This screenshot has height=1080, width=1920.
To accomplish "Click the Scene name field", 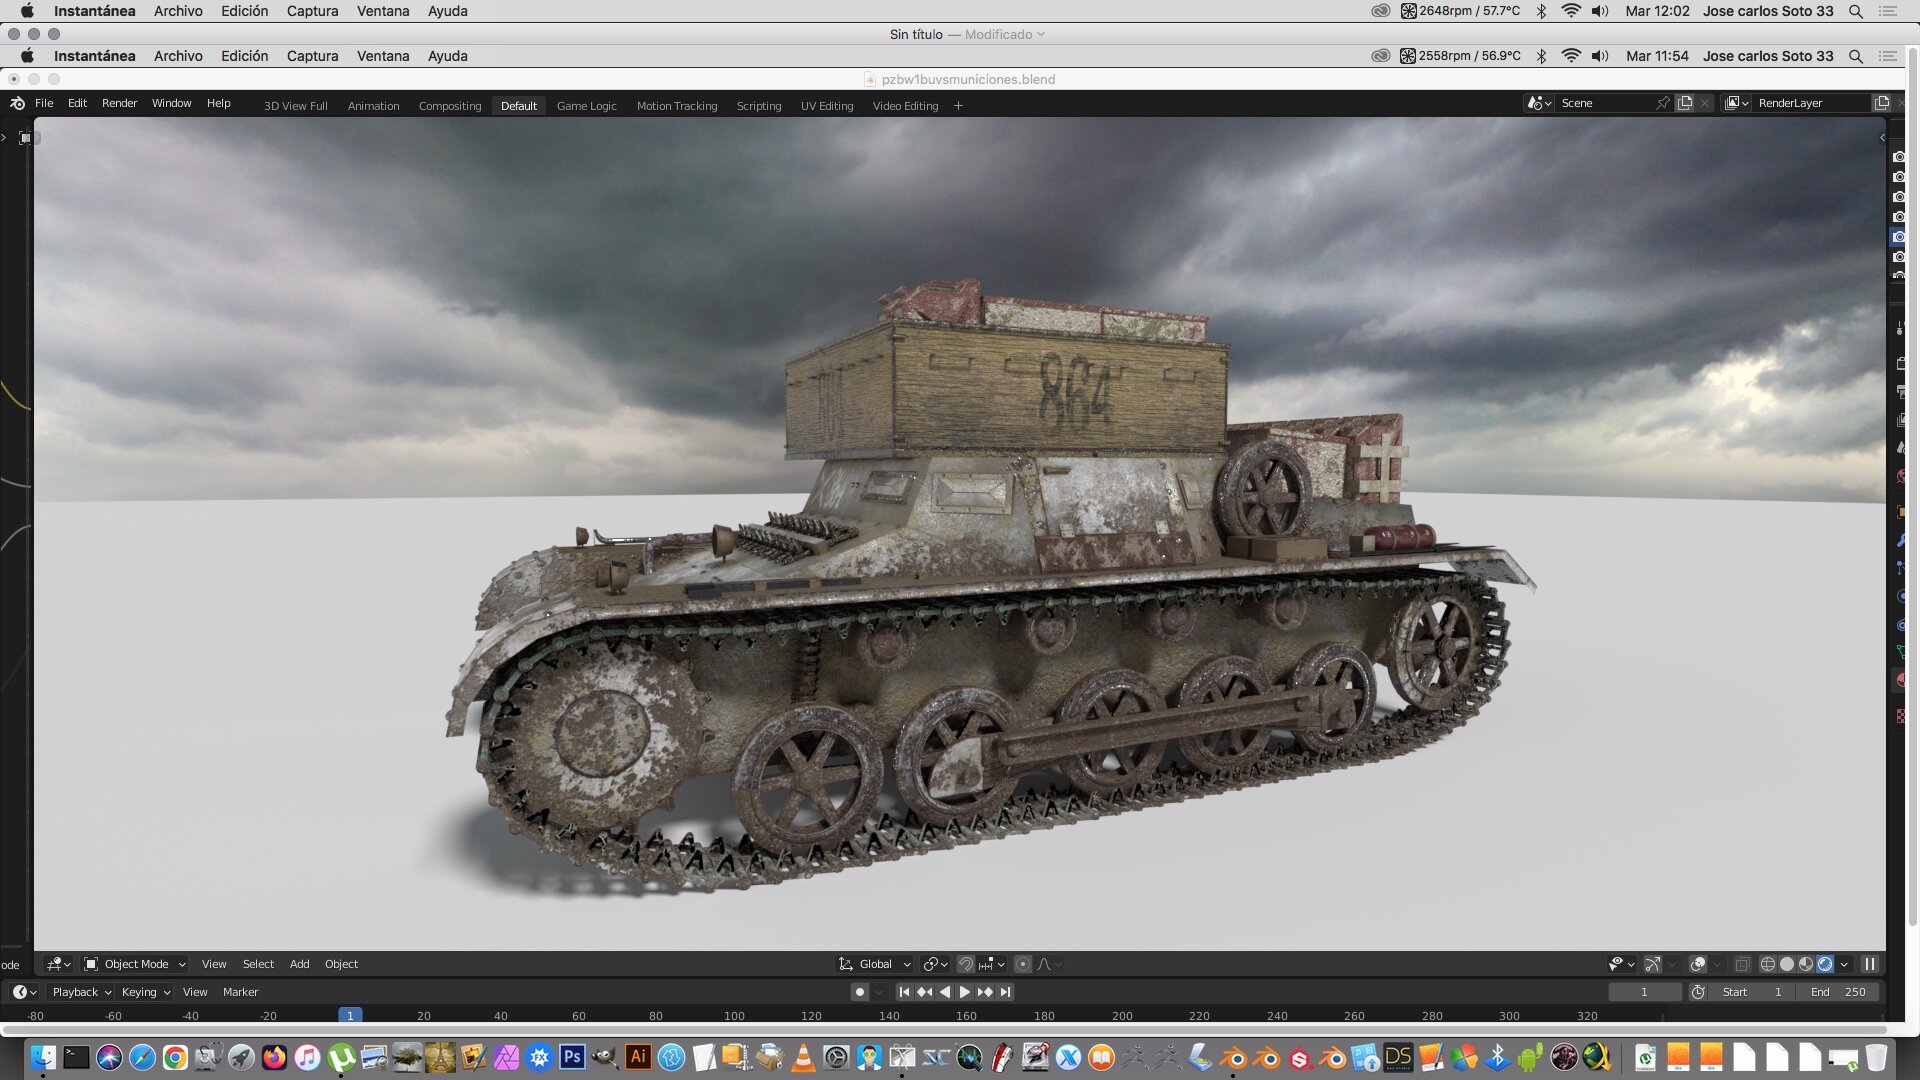I will click(x=1604, y=103).
